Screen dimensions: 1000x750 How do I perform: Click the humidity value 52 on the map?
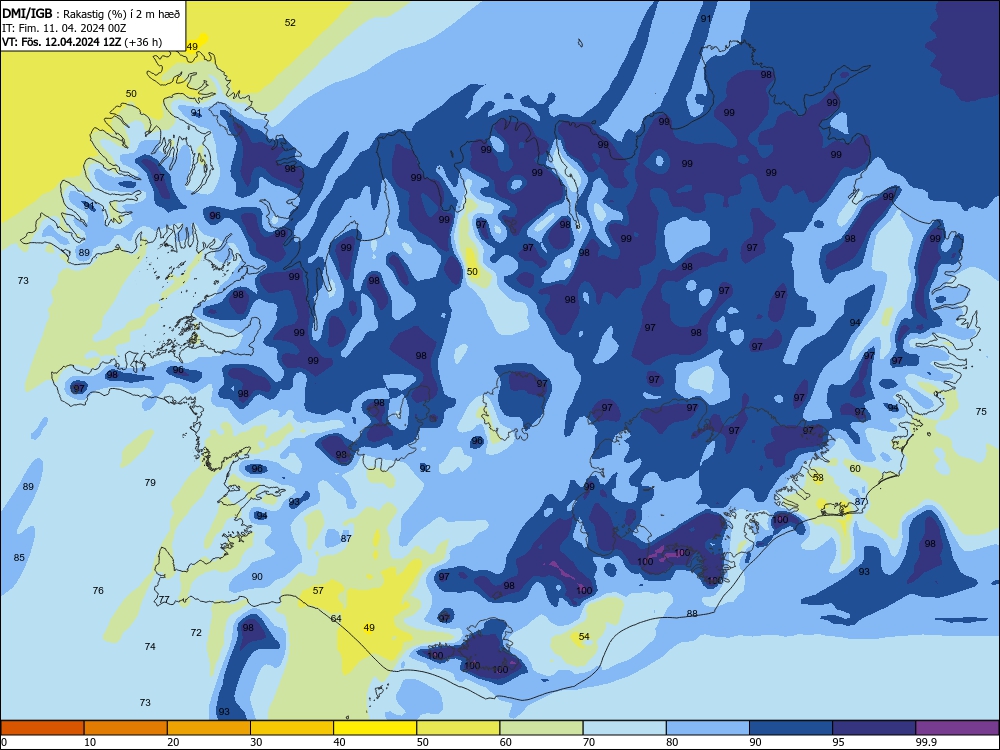tap(290, 22)
